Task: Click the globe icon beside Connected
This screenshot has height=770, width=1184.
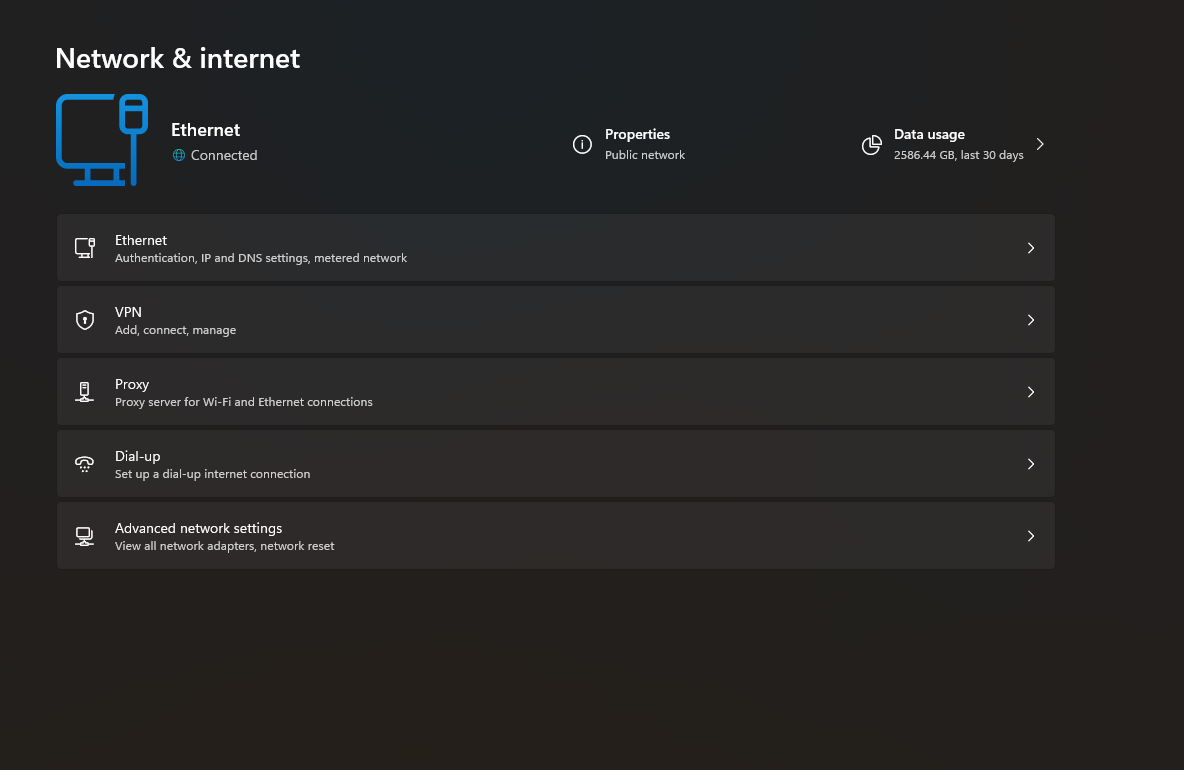Action: pyautogui.click(x=179, y=155)
